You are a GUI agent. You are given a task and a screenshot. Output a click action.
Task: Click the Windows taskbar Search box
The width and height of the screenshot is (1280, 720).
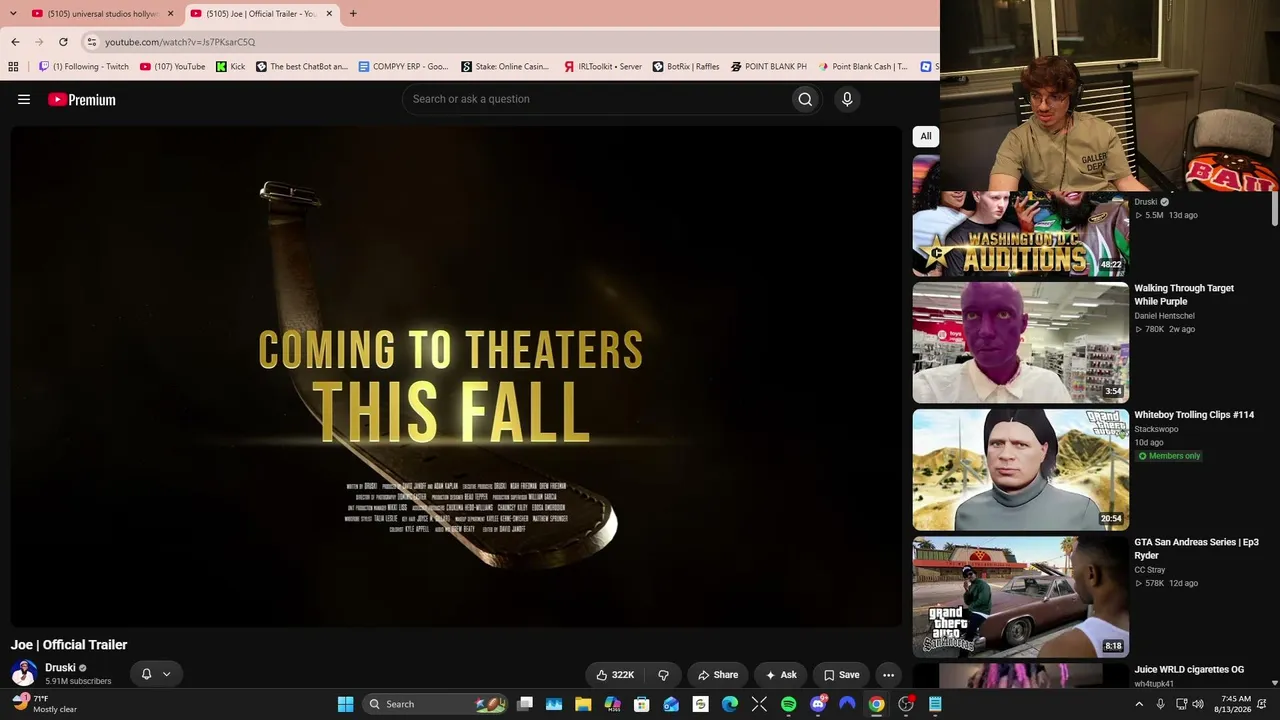(x=435, y=704)
